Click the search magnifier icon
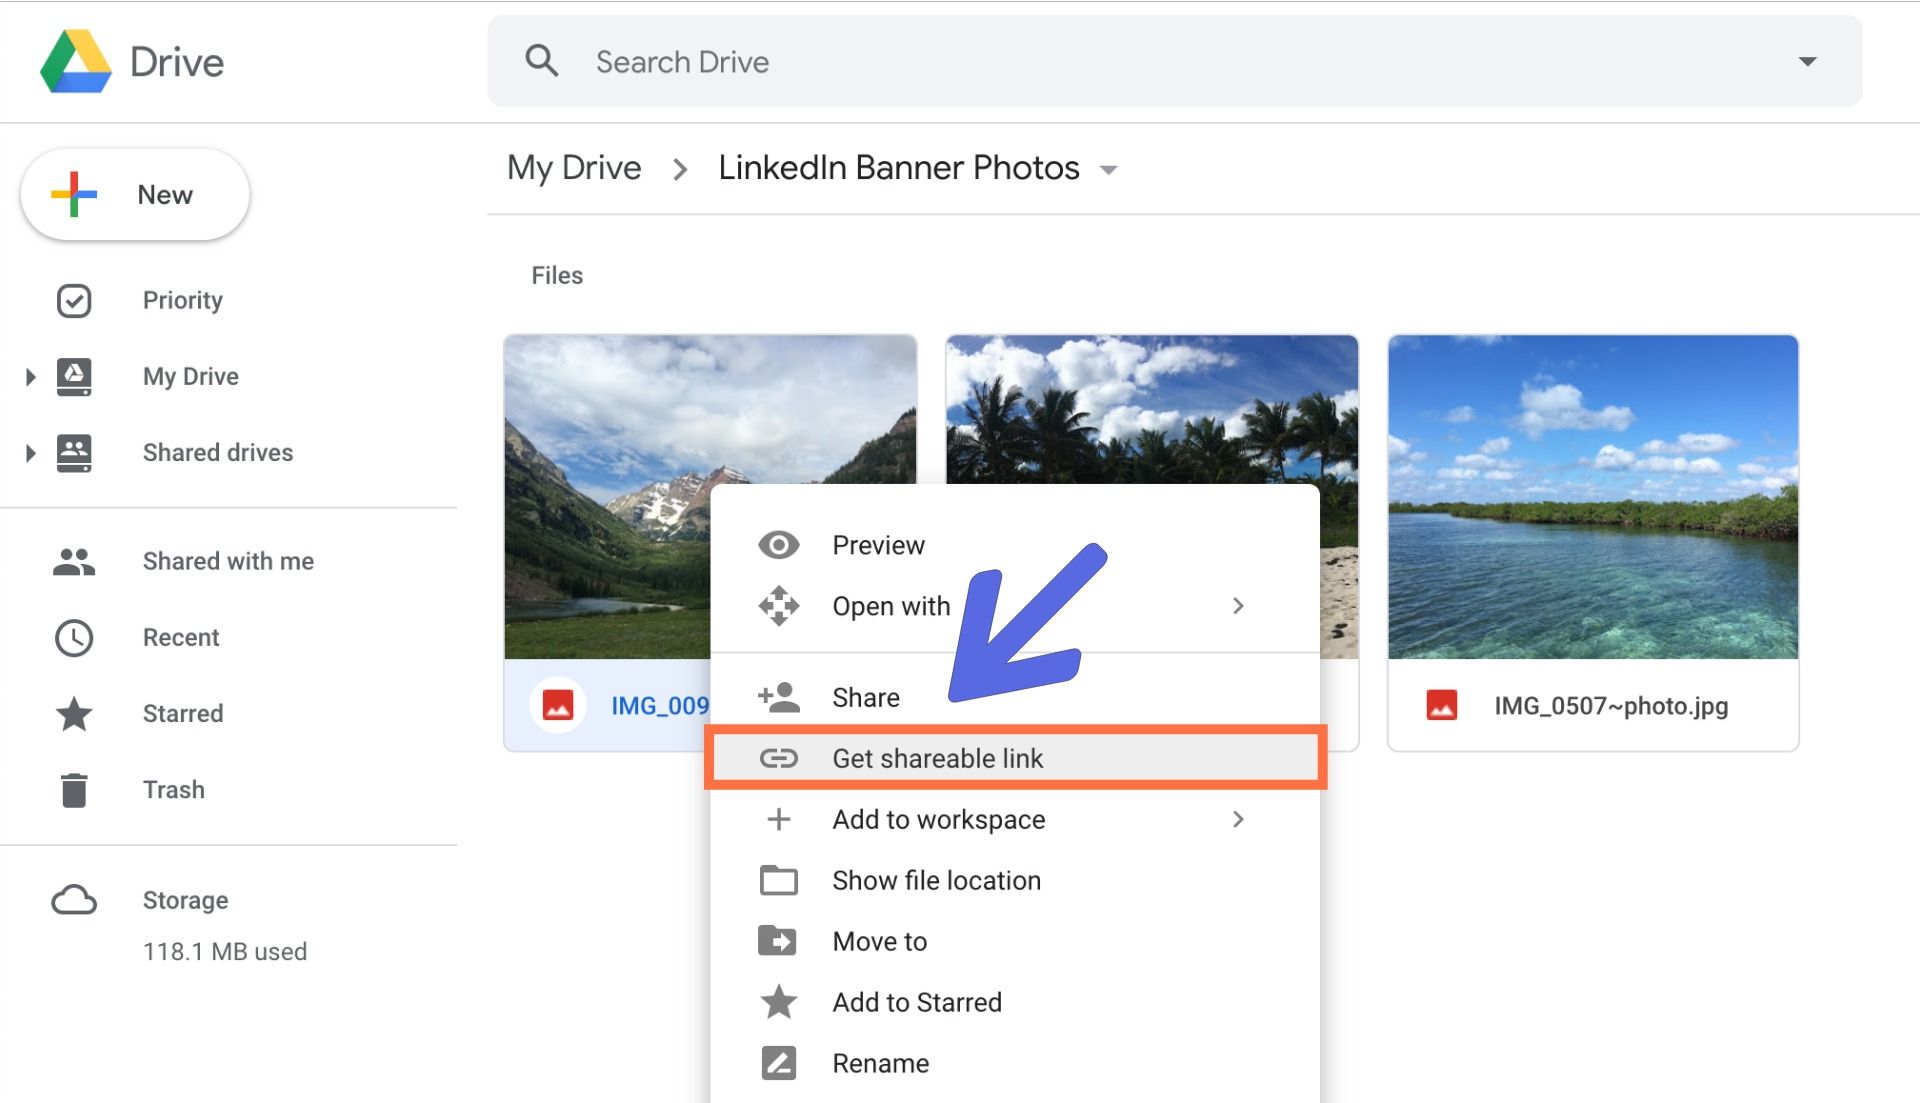This screenshot has height=1103, width=1920. [541, 61]
